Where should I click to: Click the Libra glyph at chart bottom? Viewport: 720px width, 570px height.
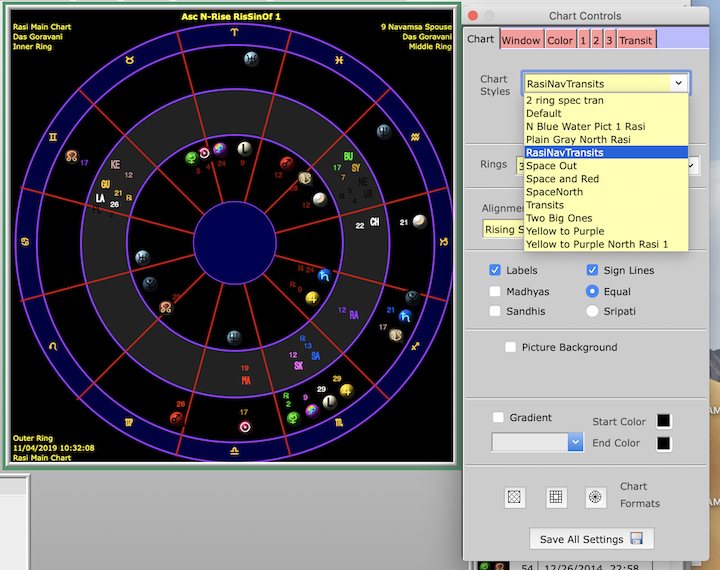[x=235, y=451]
